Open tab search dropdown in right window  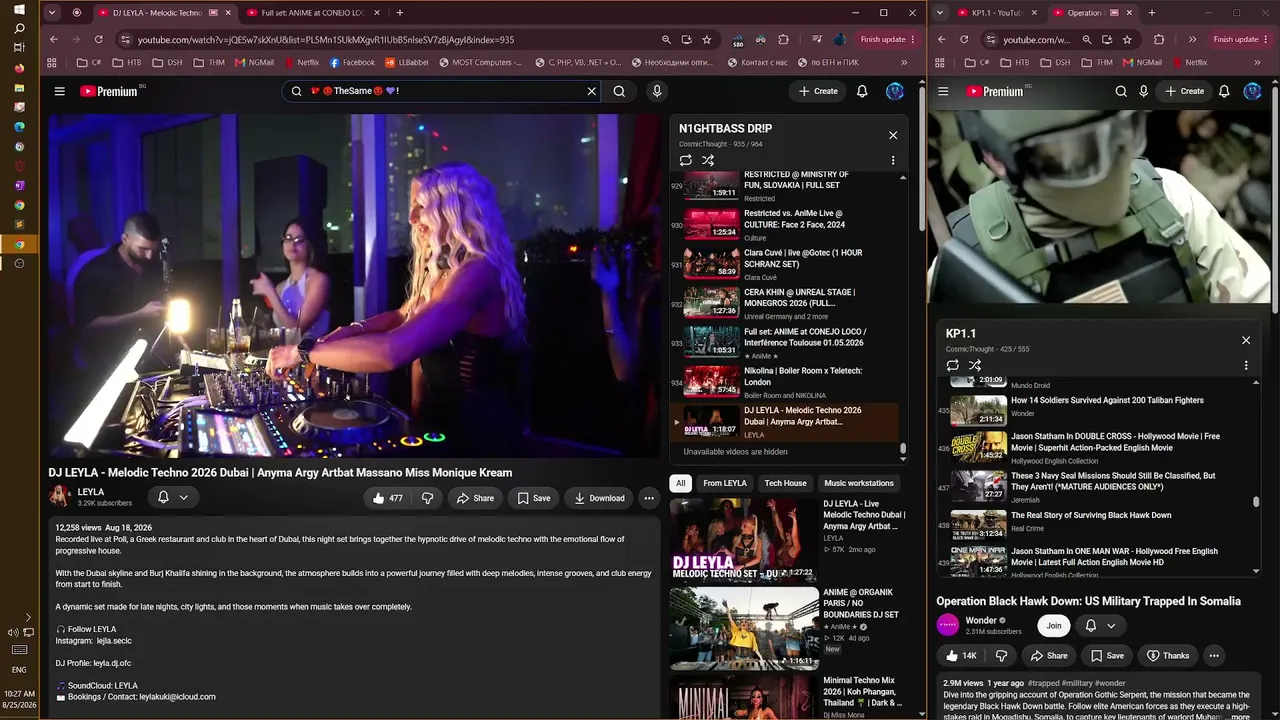coord(940,13)
